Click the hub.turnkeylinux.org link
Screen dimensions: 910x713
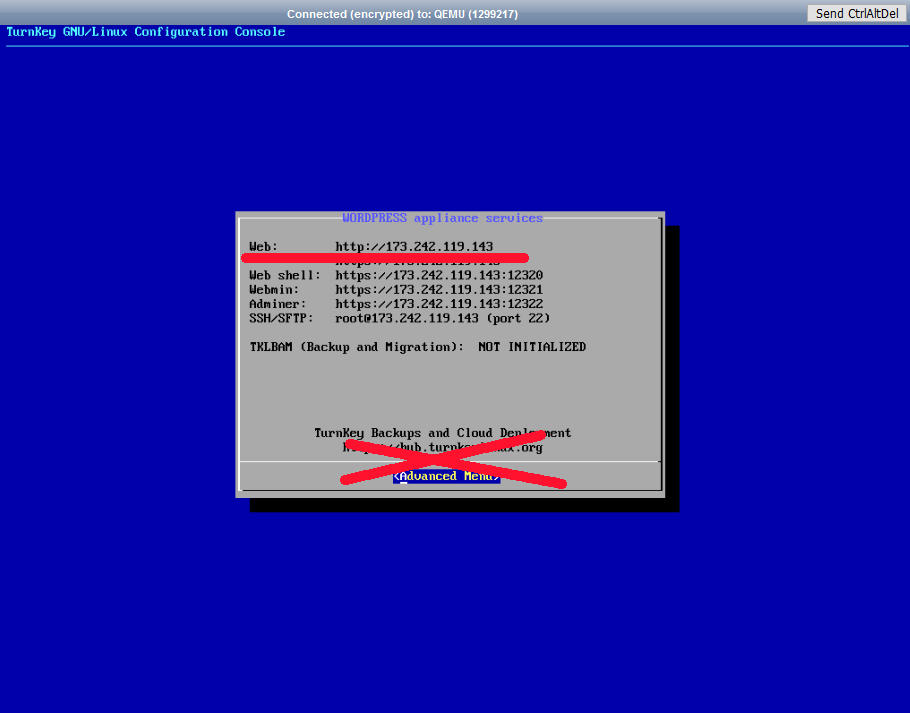click(x=442, y=448)
